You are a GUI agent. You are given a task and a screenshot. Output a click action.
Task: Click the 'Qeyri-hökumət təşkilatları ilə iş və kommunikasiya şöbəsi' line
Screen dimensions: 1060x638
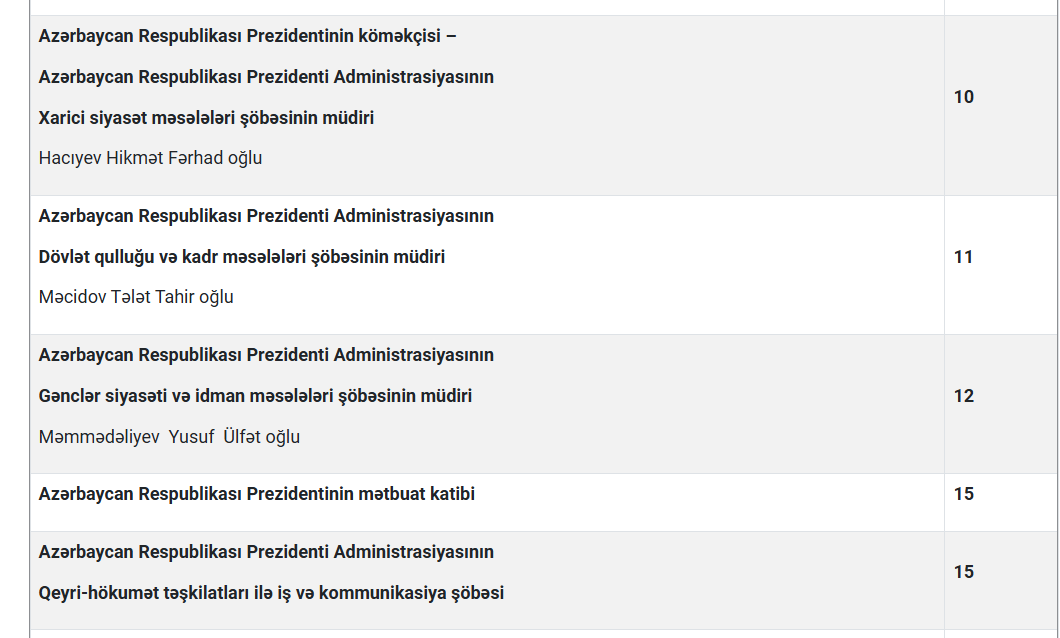271,593
